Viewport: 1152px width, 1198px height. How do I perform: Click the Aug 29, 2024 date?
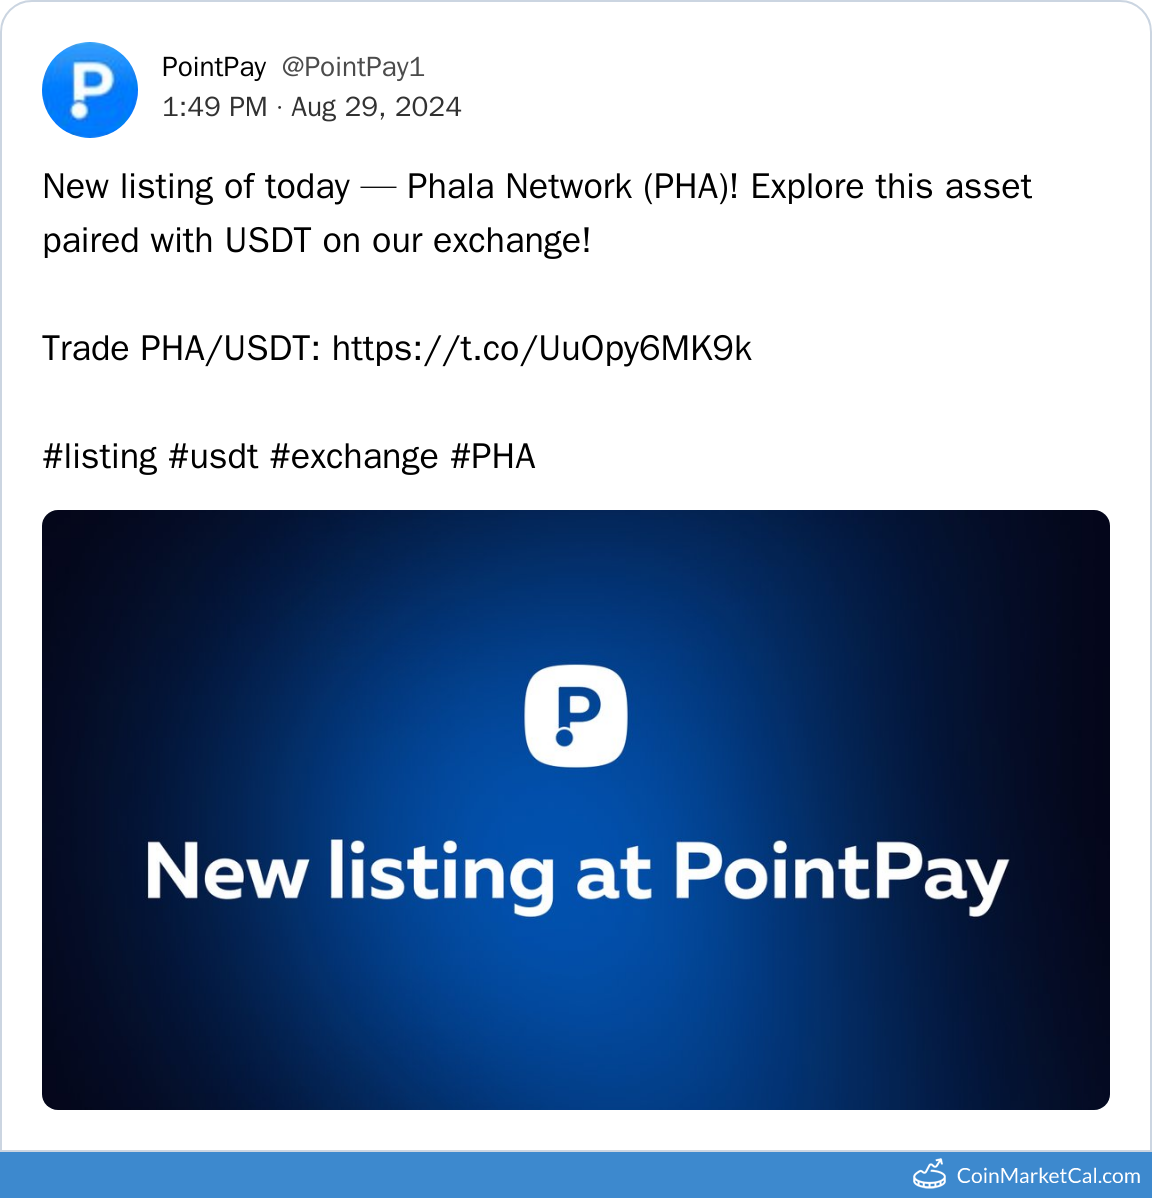coord(376,107)
